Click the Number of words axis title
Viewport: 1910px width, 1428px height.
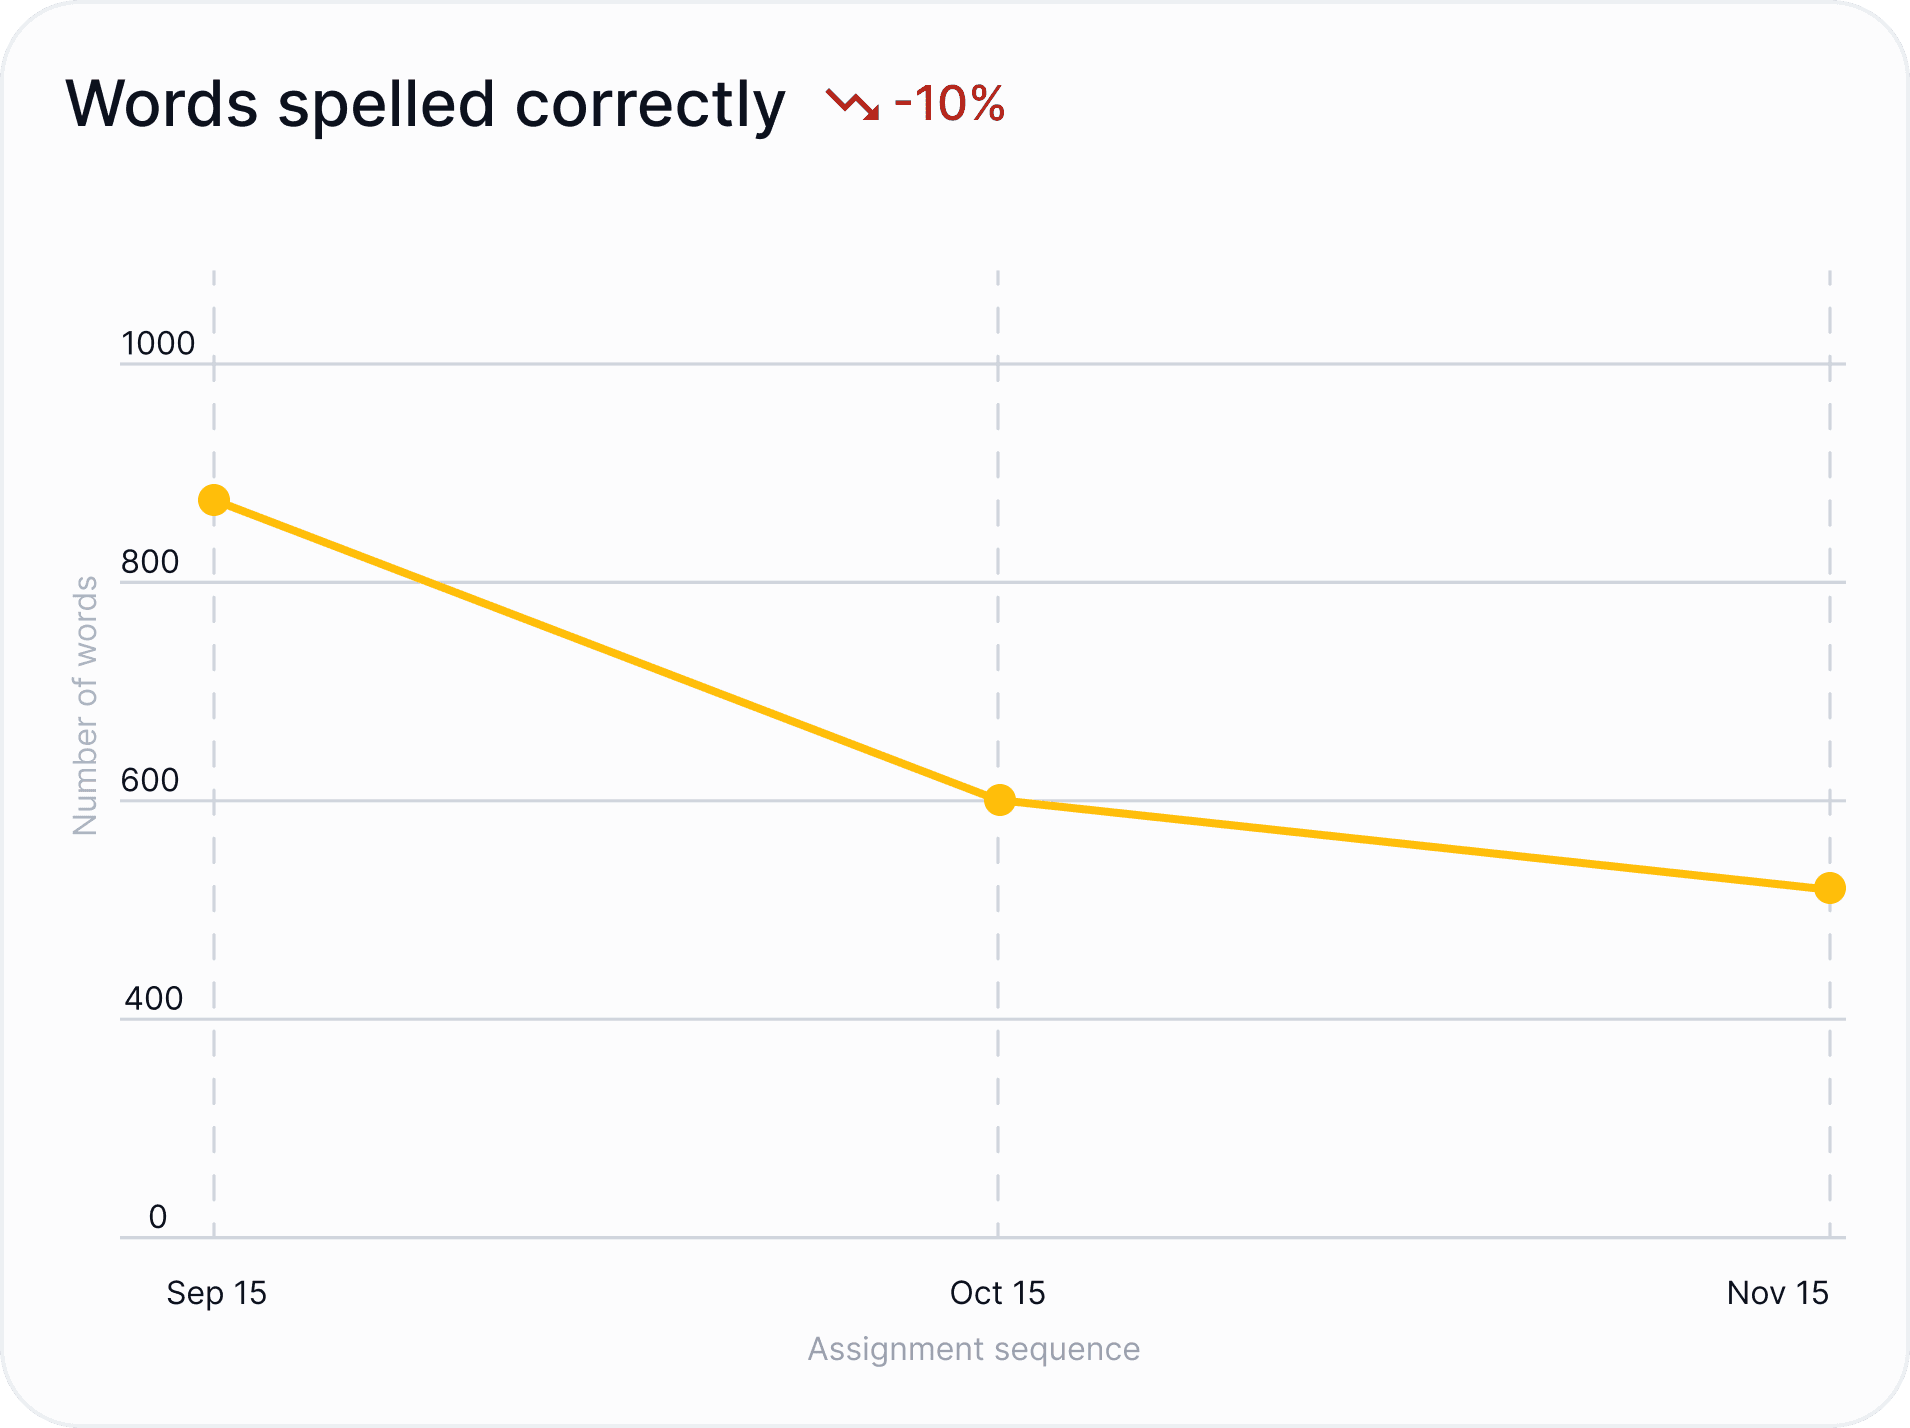tap(86, 706)
